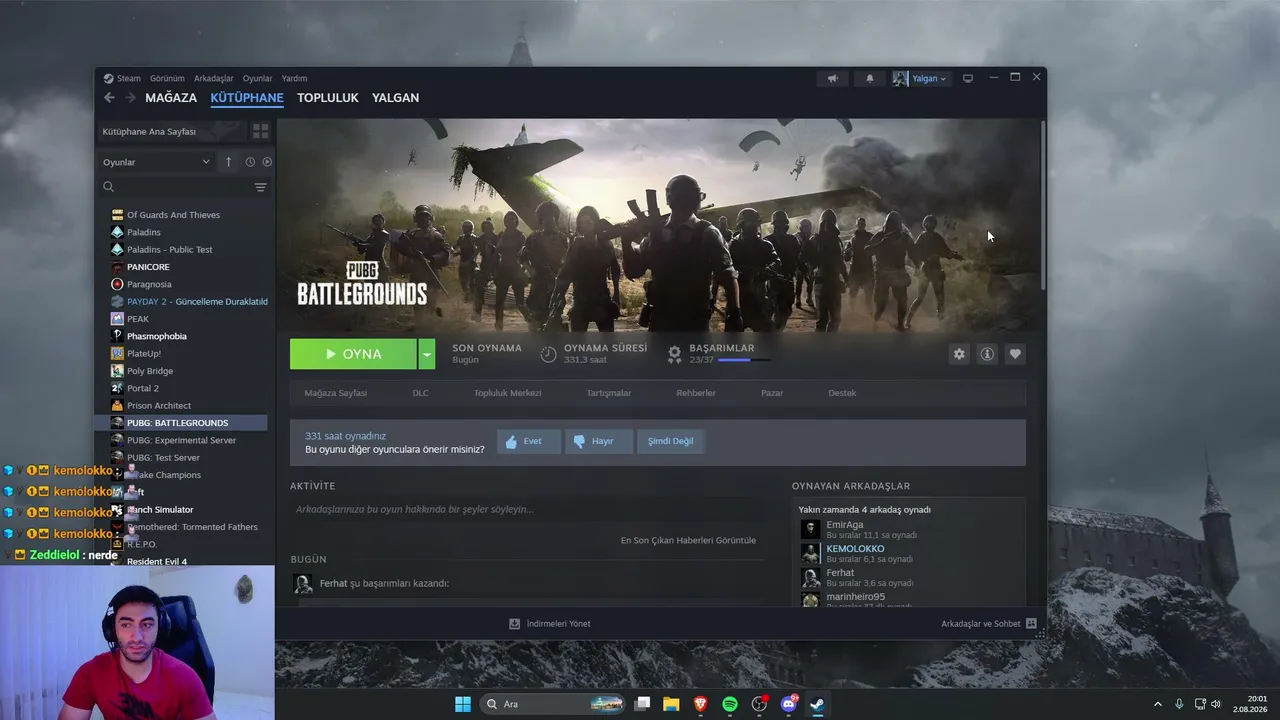Open the Başarımlar achievements cog icon
The height and width of the screenshot is (720, 1280).
[675, 354]
